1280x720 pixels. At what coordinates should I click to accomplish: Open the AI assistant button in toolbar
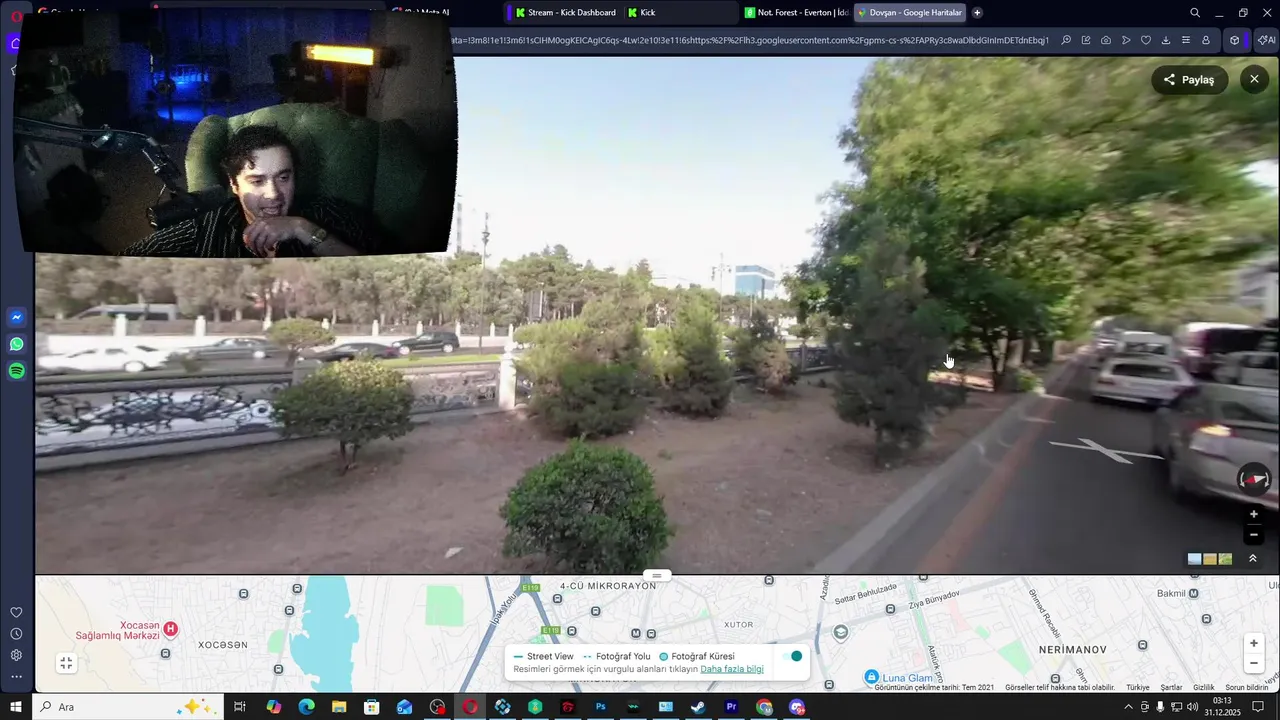point(1266,41)
